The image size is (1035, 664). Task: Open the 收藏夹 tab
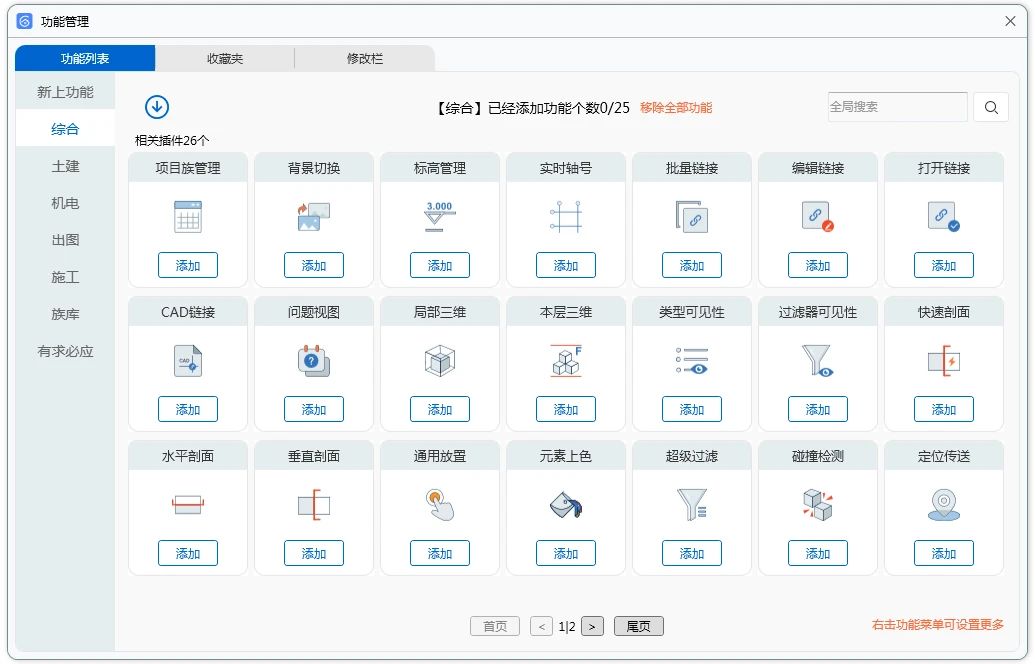(225, 58)
